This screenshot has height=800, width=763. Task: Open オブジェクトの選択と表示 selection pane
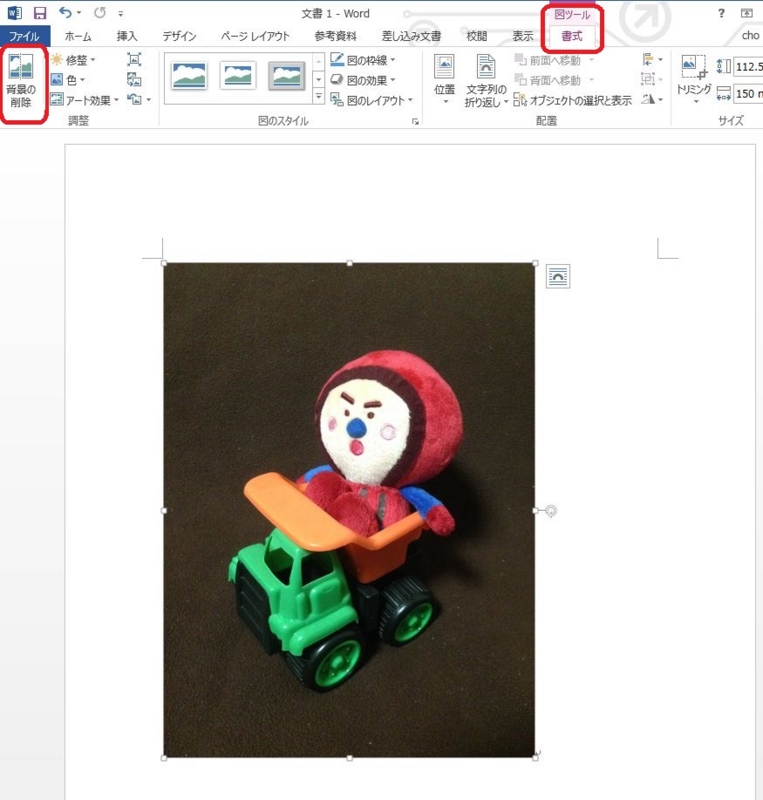click(573, 100)
